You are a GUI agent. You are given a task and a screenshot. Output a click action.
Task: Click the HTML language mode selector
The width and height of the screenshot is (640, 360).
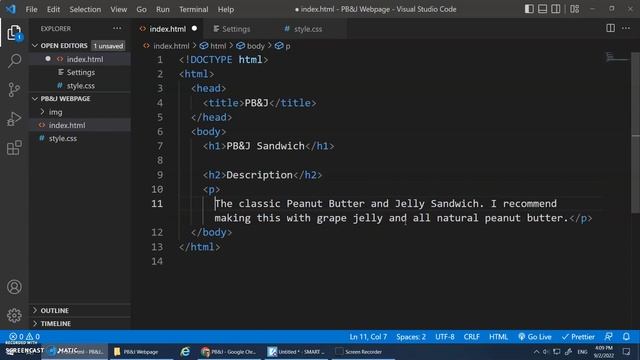pos(498,337)
